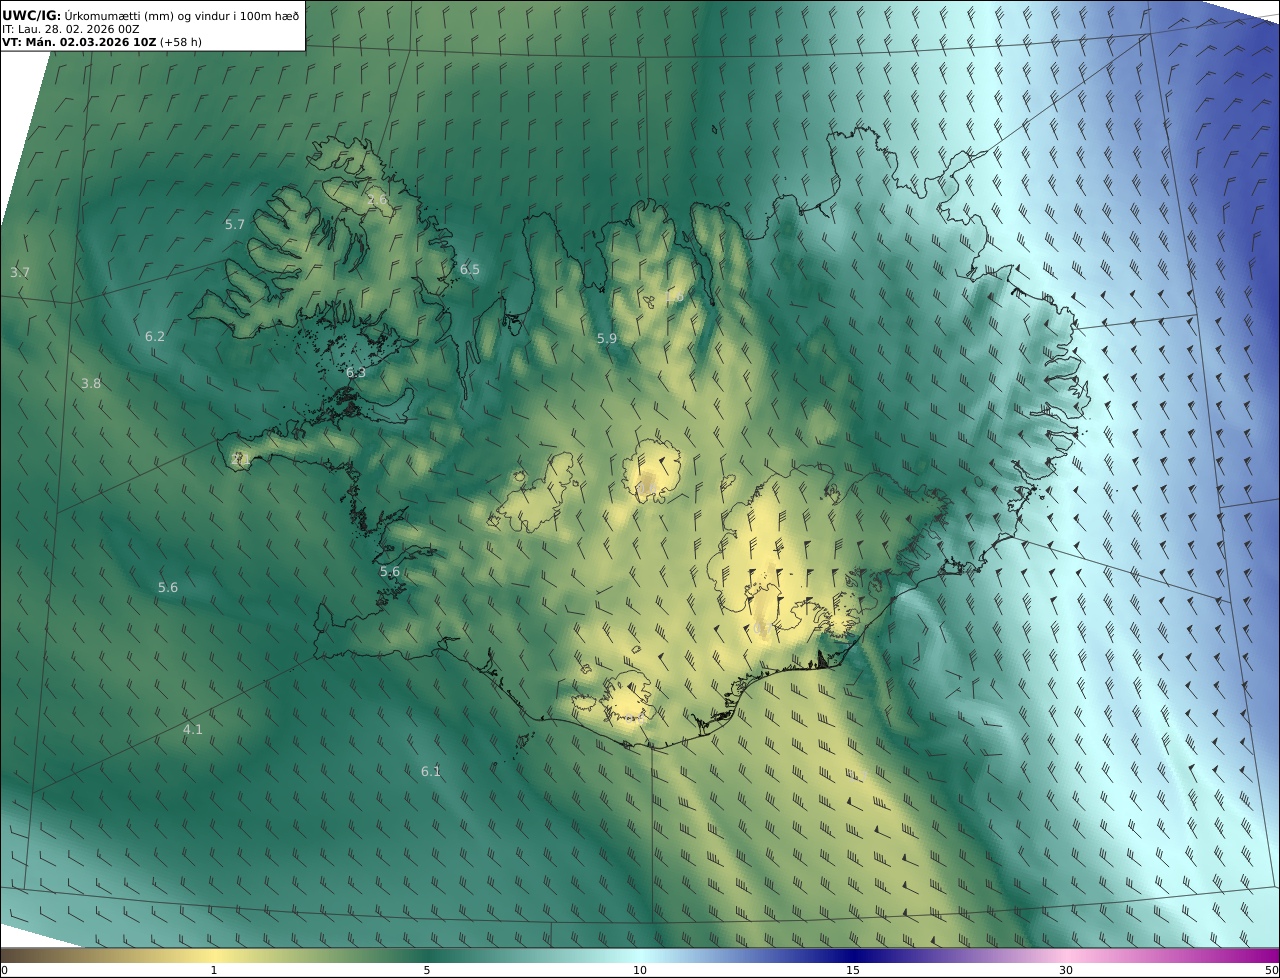
Task: Click the 3.8 value label on map
Action: point(91,384)
